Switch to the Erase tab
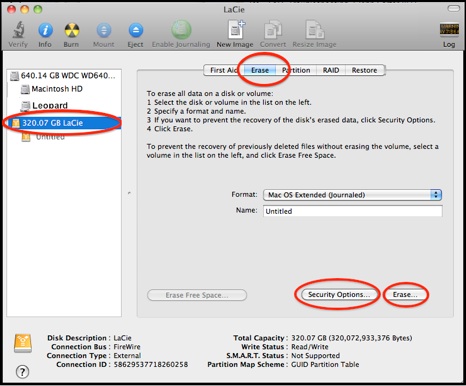The image size is (466, 386). pos(260,70)
